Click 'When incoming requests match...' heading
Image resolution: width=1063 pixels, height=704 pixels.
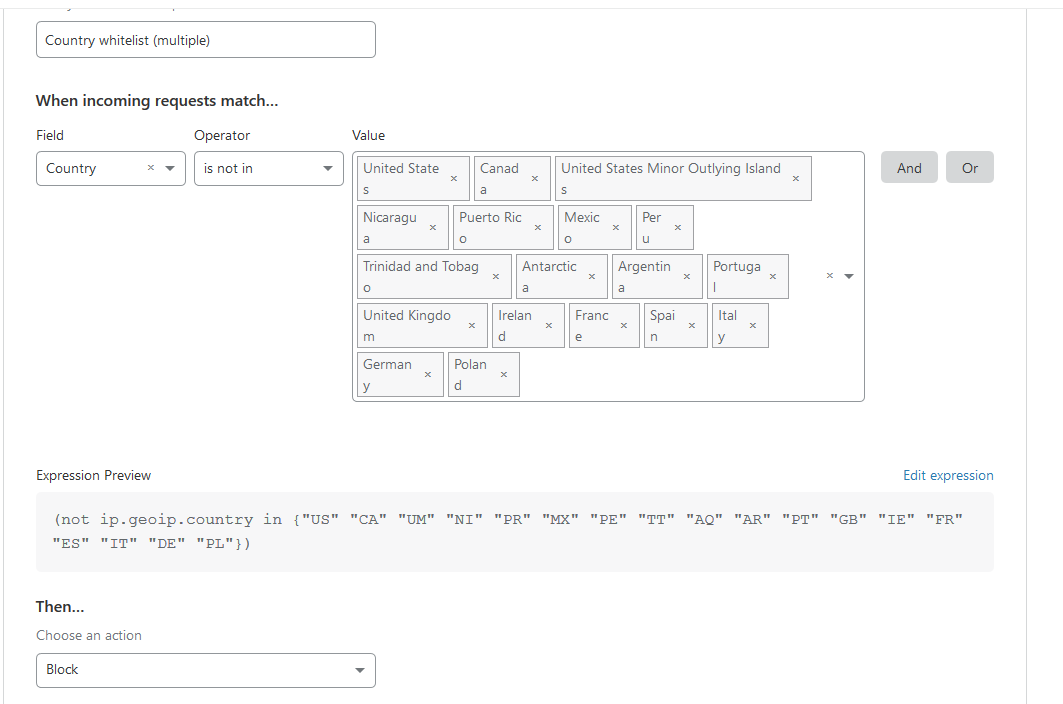[157, 101]
